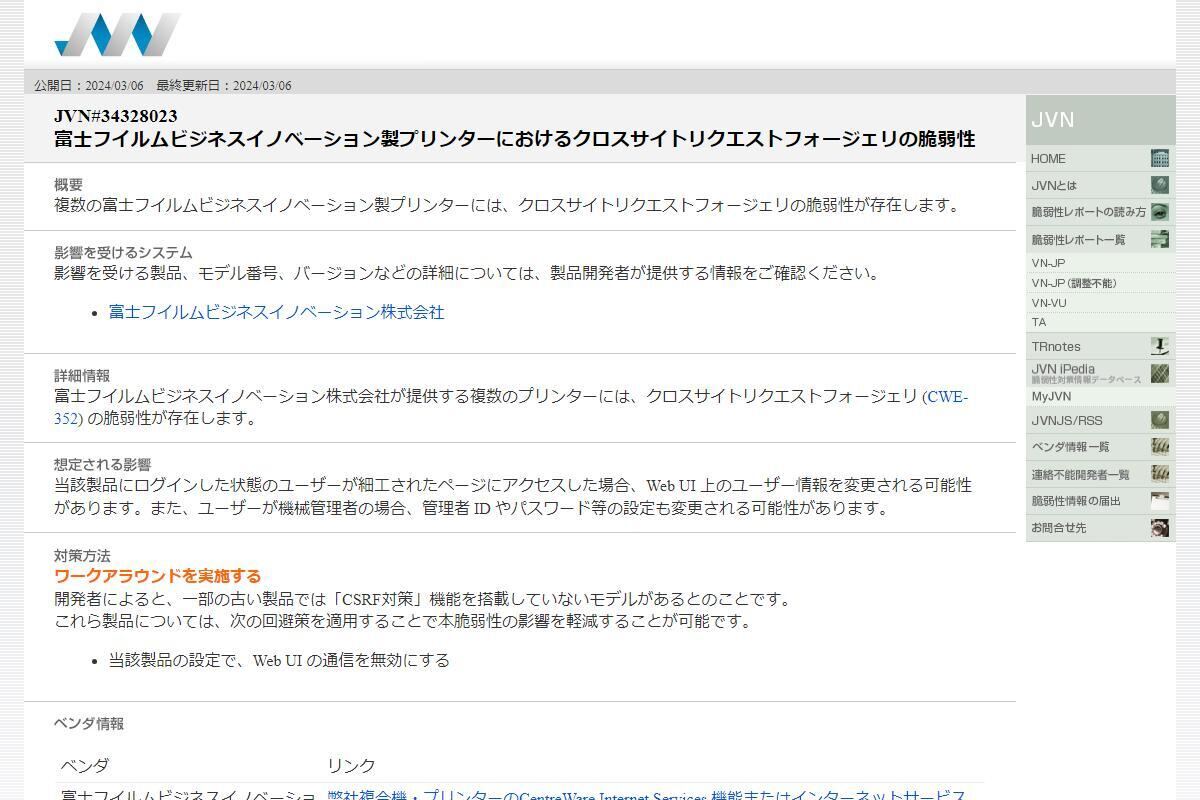The height and width of the screenshot is (800, 1200).
Task: Open ベンダ情報一覧 menu item
Action: click(x=1100, y=447)
